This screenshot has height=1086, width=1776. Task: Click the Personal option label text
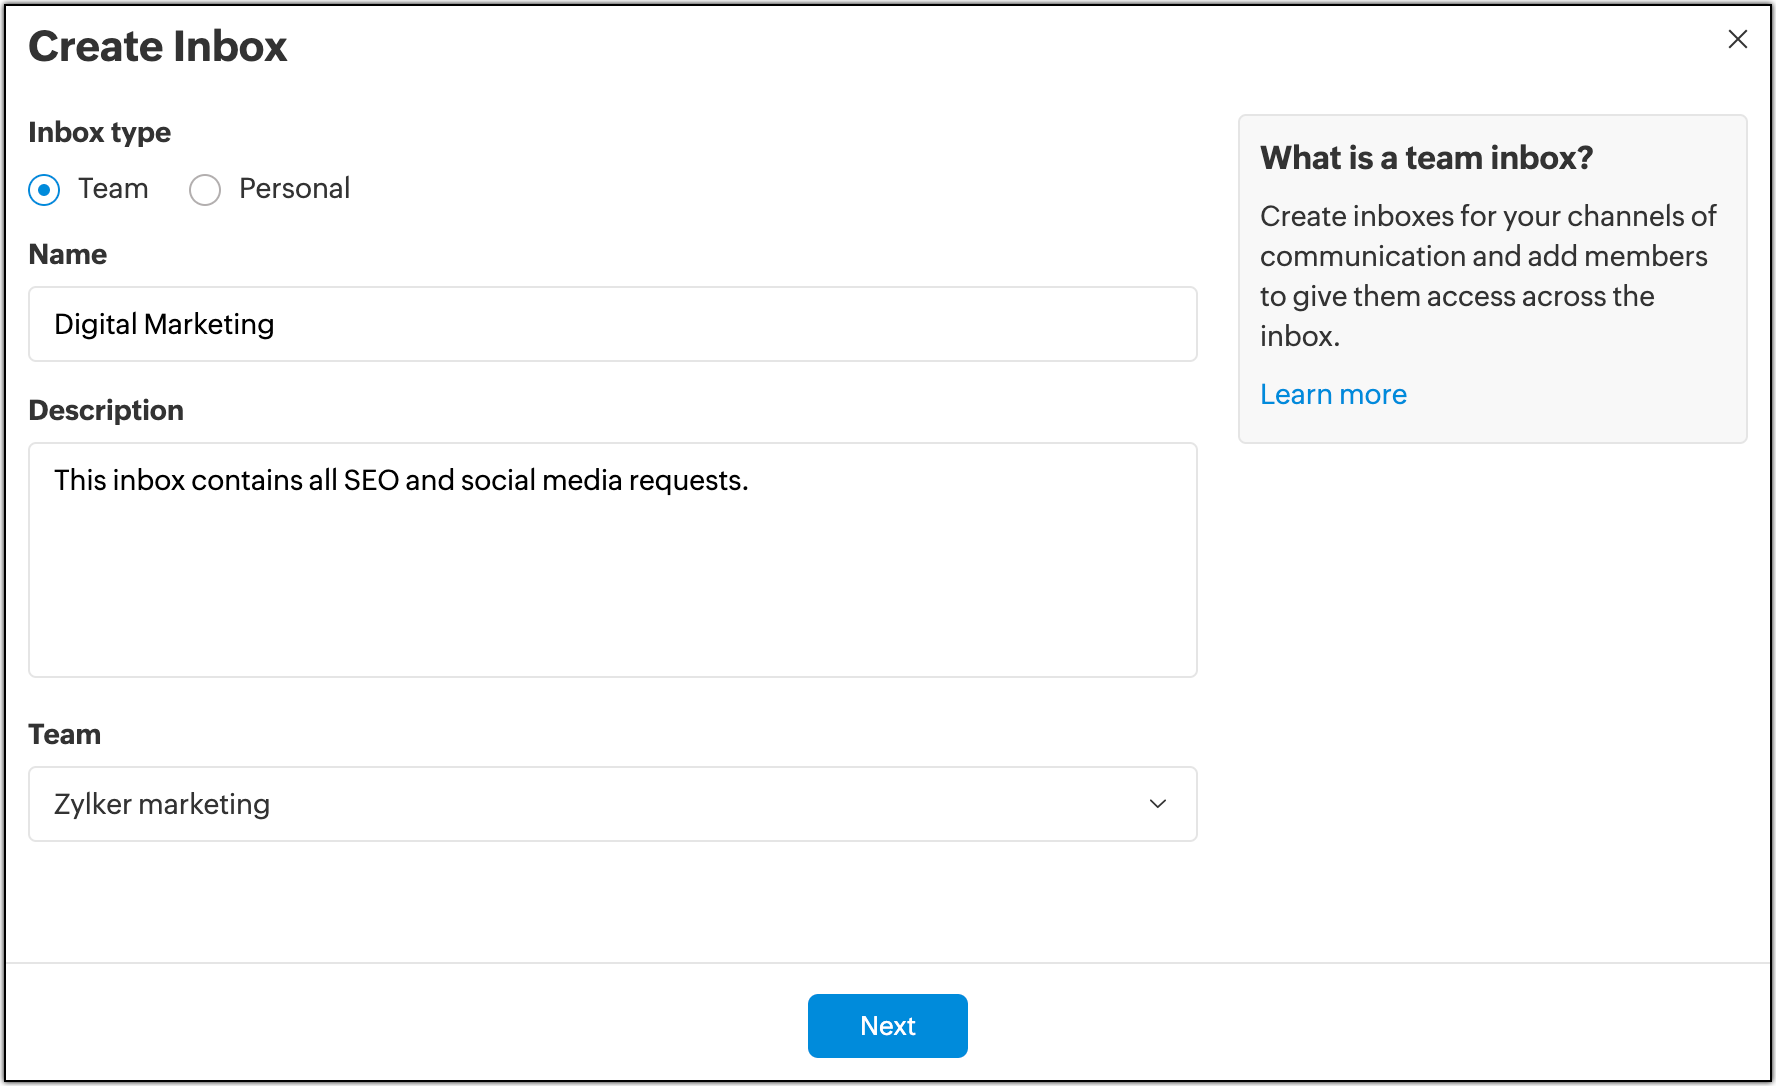[x=294, y=189]
